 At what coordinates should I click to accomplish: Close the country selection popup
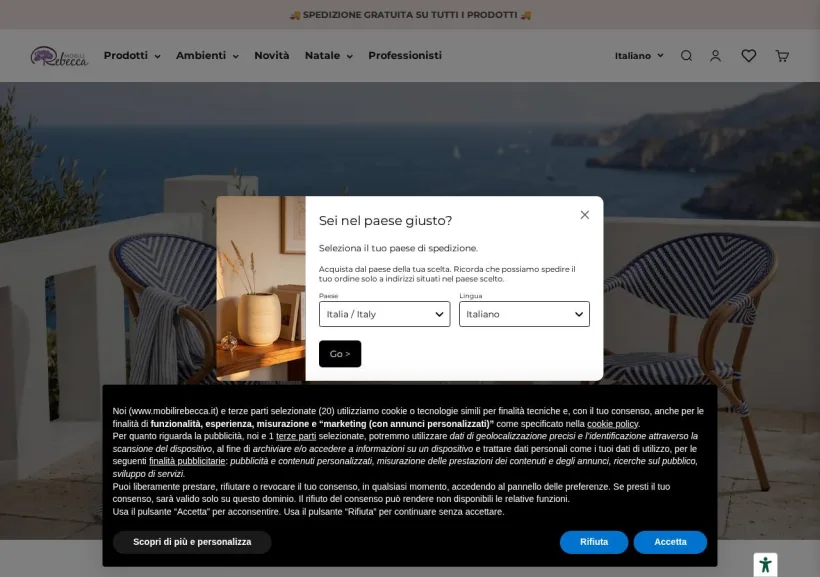click(x=585, y=215)
